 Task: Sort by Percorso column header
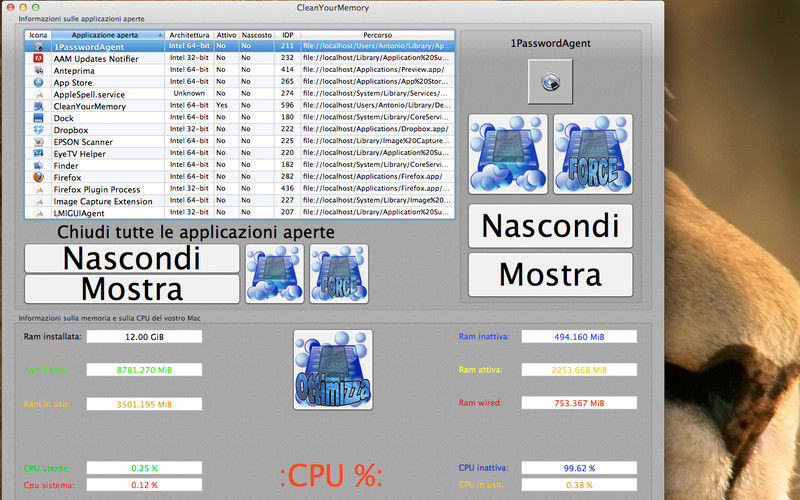pos(378,35)
